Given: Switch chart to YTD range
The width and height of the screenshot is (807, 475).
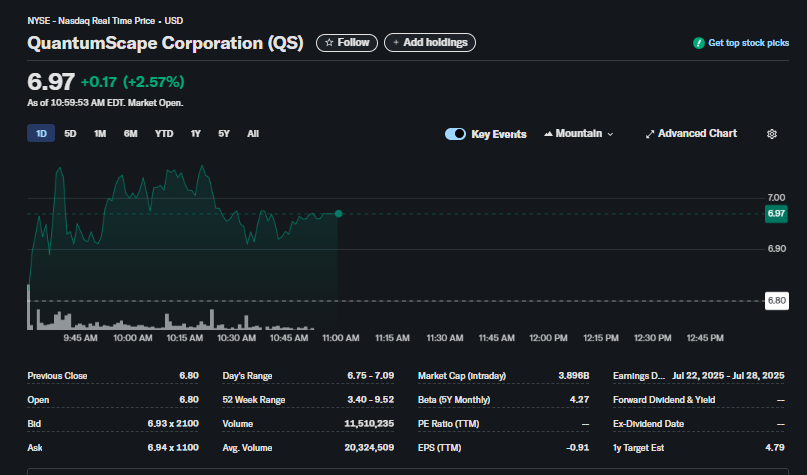Looking at the screenshot, I should (164, 134).
